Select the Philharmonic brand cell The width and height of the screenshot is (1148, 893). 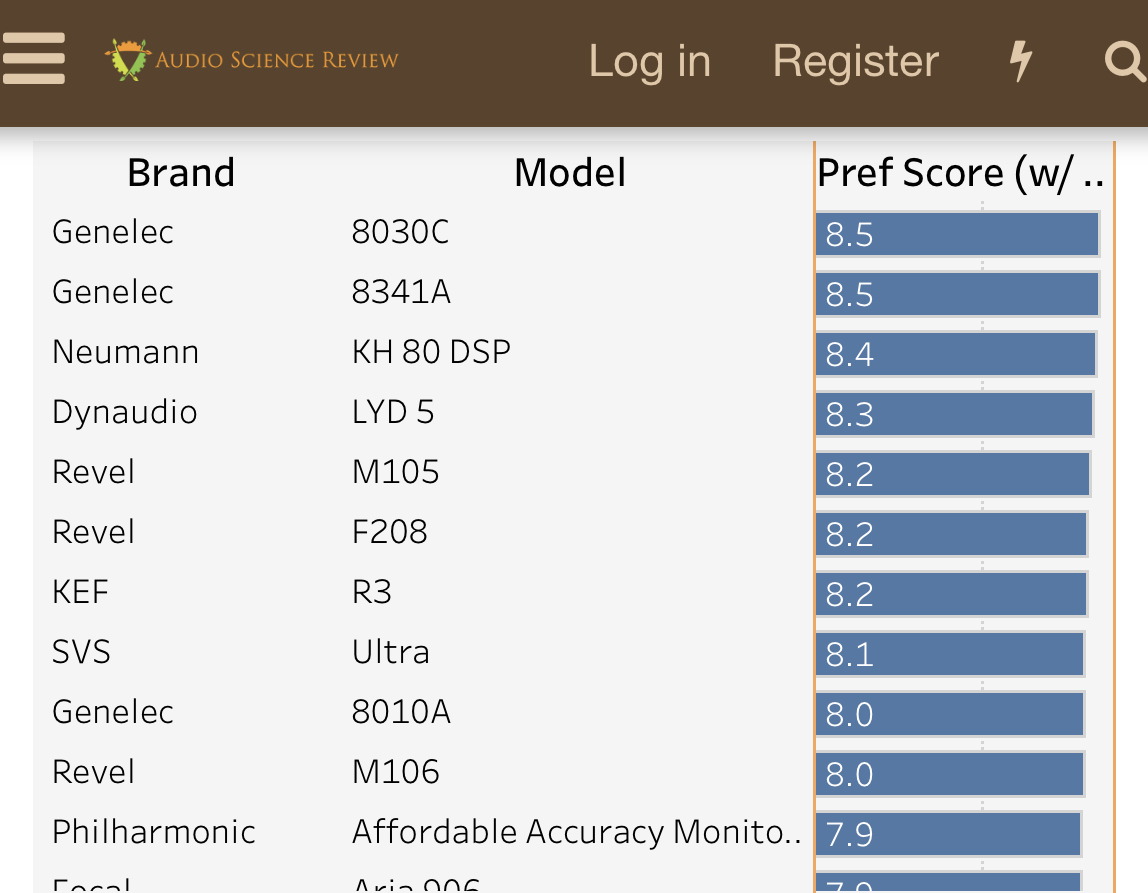[x=154, y=832]
